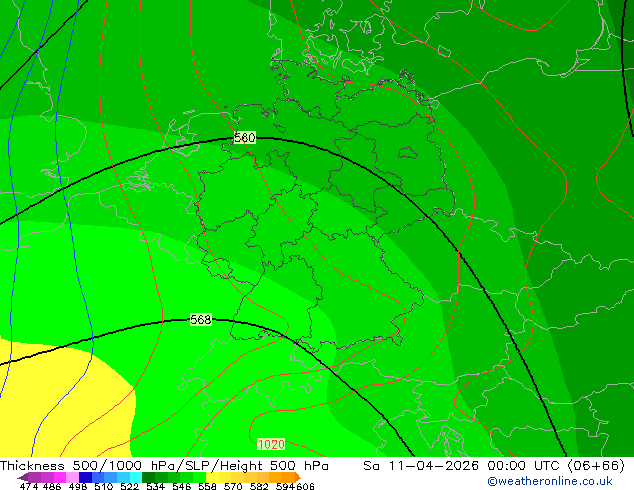The height and width of the screenshot is (490, 634).
Task: Click the legend value 570
Action: click(233, 486)
